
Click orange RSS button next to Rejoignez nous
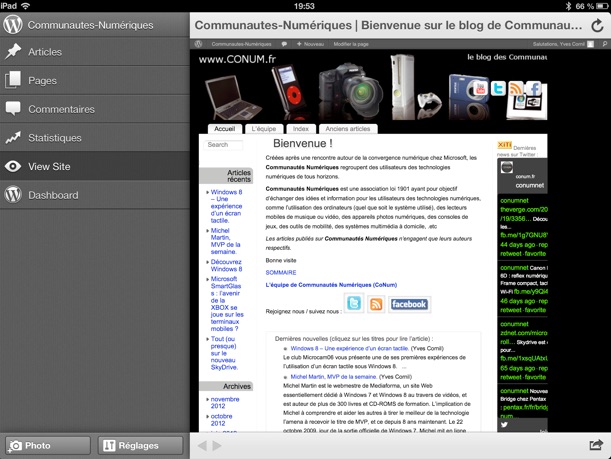(x=376, y=304)
